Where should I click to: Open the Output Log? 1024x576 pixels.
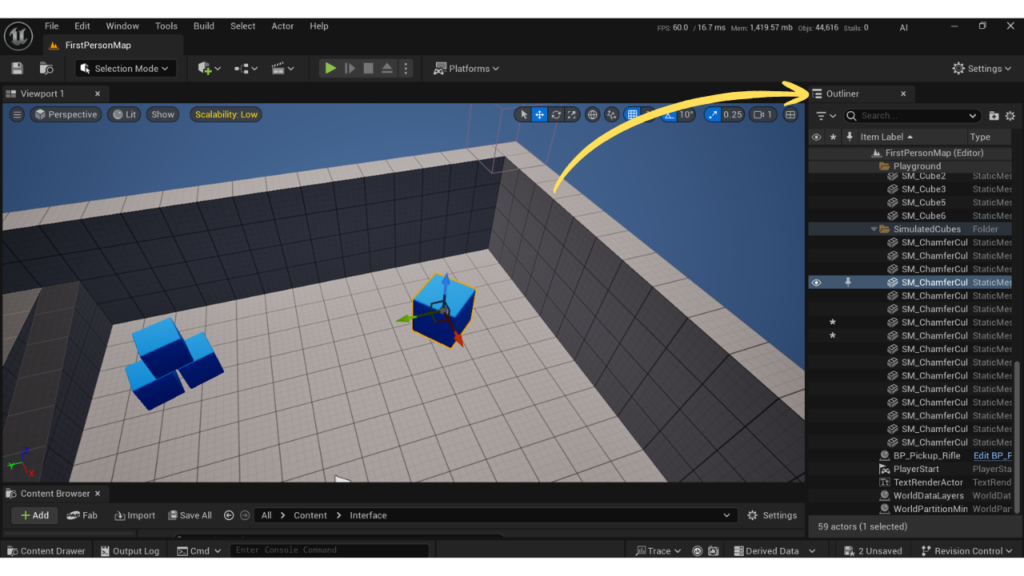click(130, 551)
